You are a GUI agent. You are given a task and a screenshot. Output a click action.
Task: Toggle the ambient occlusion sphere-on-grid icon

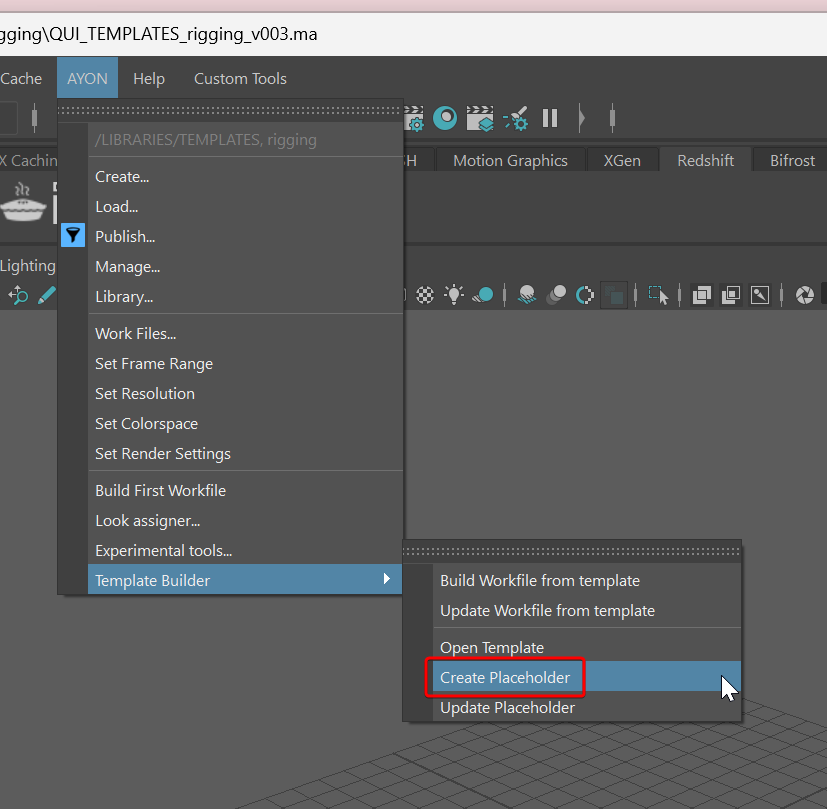[527, 295]
